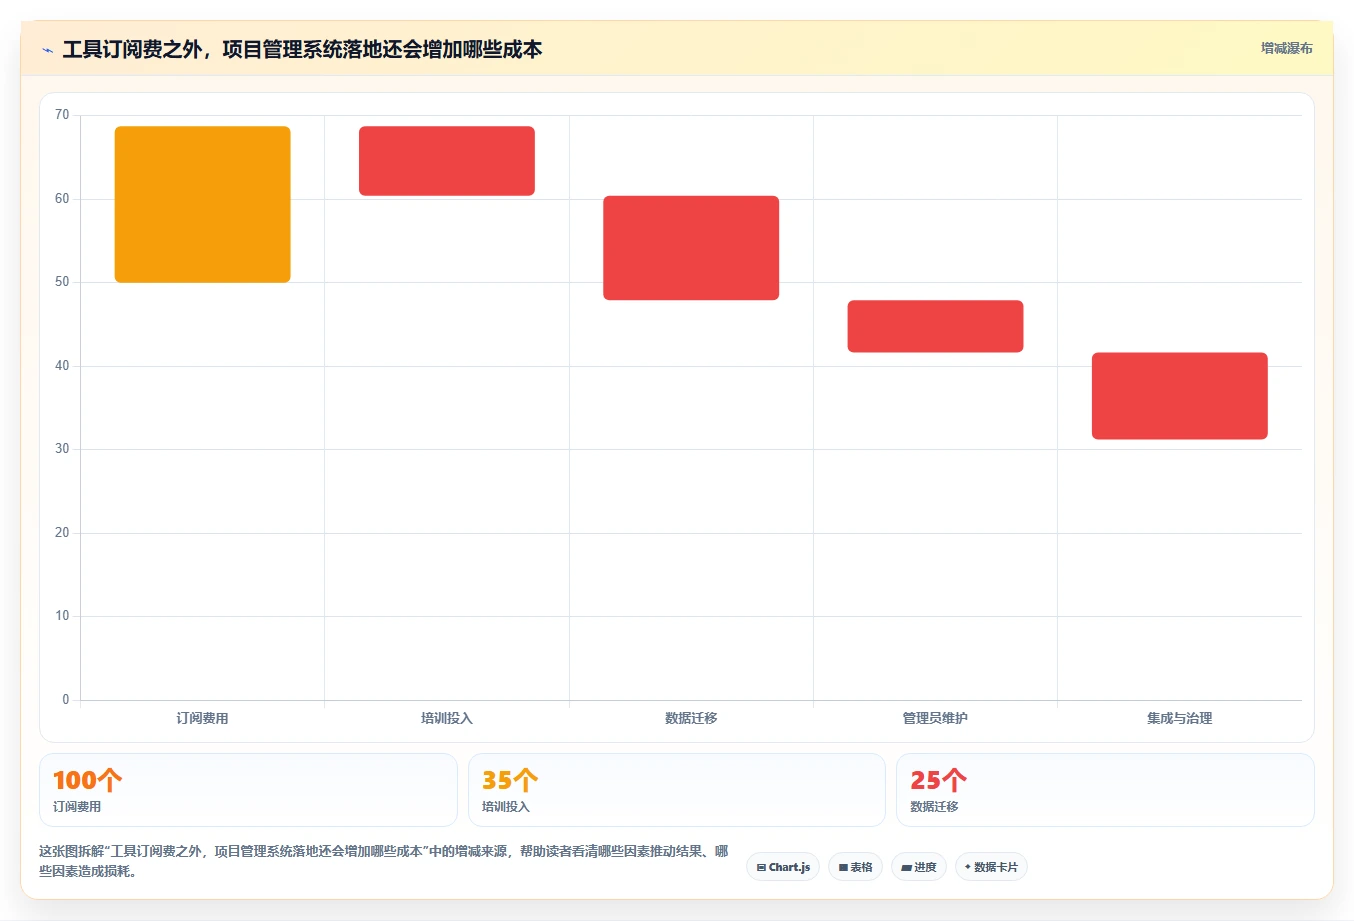
Task: Click the 培训投入 x-axis label
Action: pyautogui.click(x=447, y=718)
